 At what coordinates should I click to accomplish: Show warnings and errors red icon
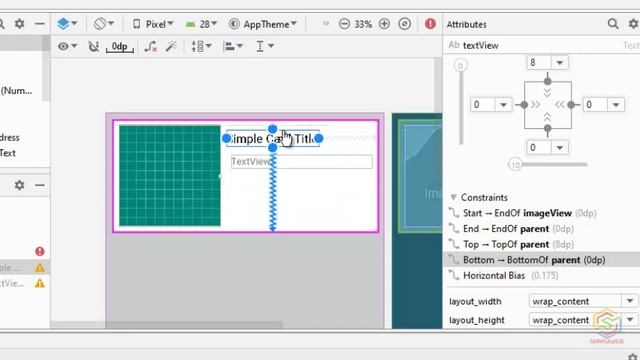[x=430, y=24]
